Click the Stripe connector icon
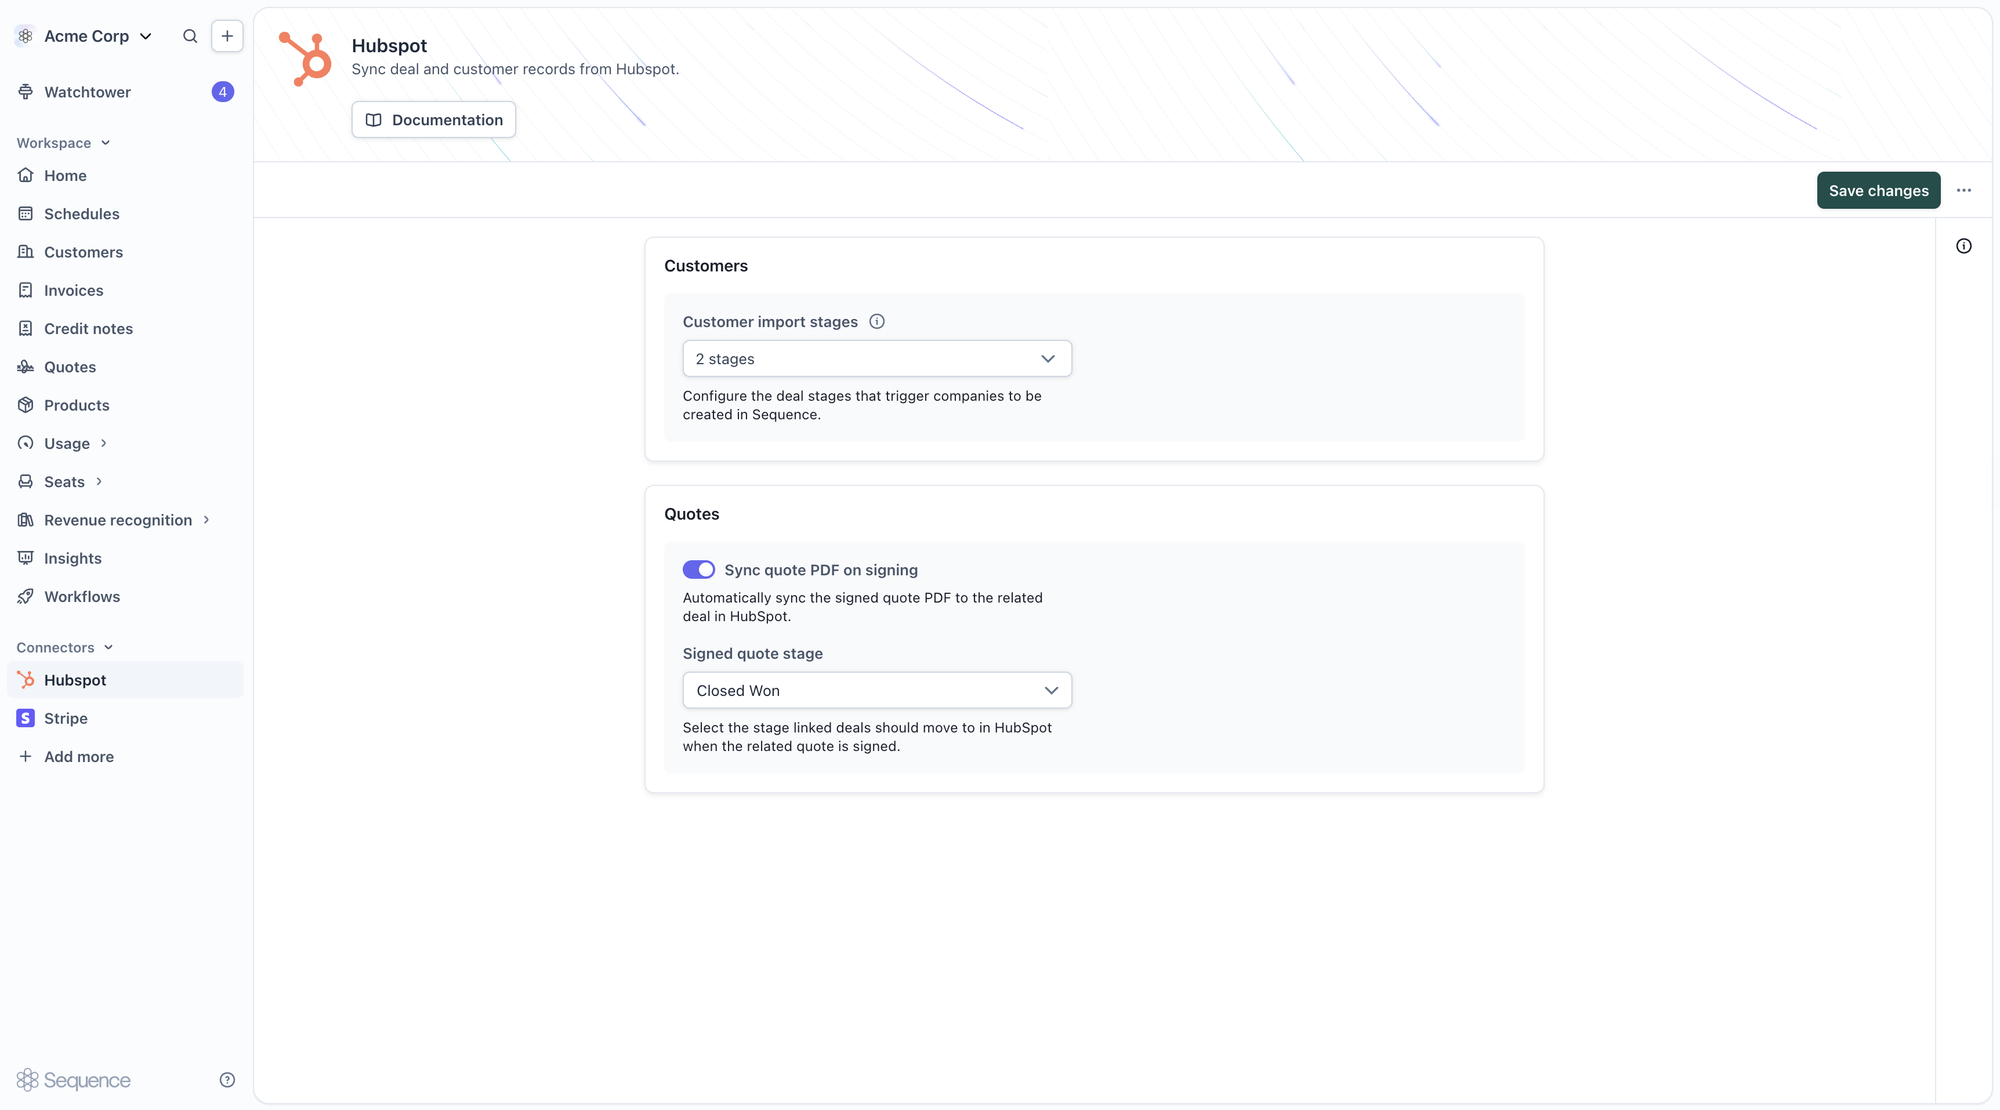Image resolution: width=2000 pixels, height=1110 pixels. 26,719
